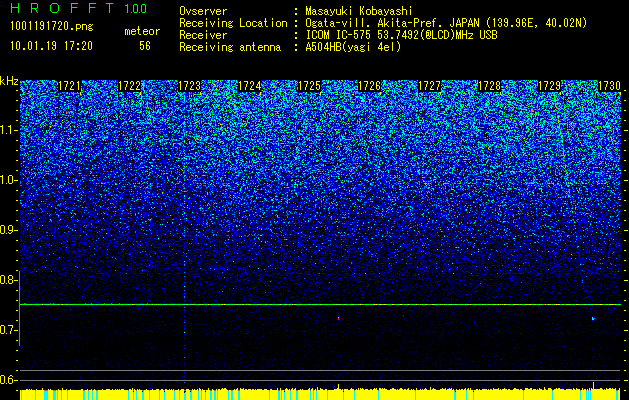
Task: Click the 0.6 frequency axis label
Action: click(8, 380)
